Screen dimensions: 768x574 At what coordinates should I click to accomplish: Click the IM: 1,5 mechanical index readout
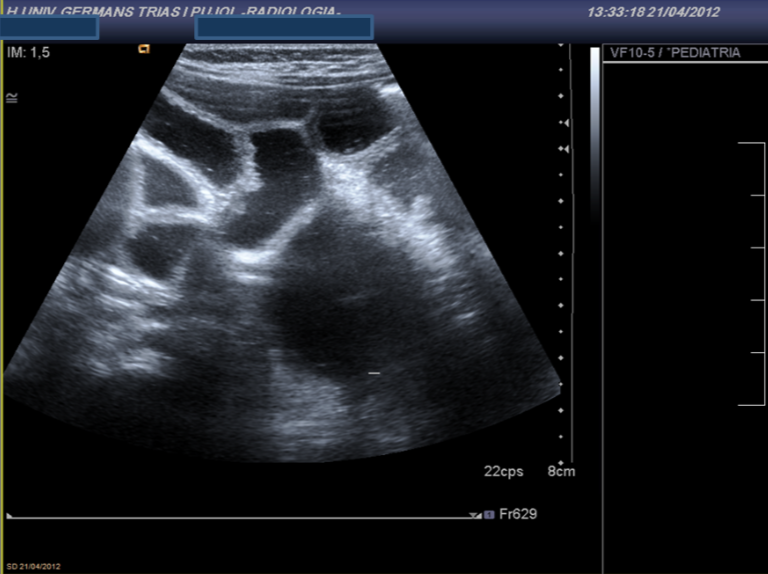point(28,51)
